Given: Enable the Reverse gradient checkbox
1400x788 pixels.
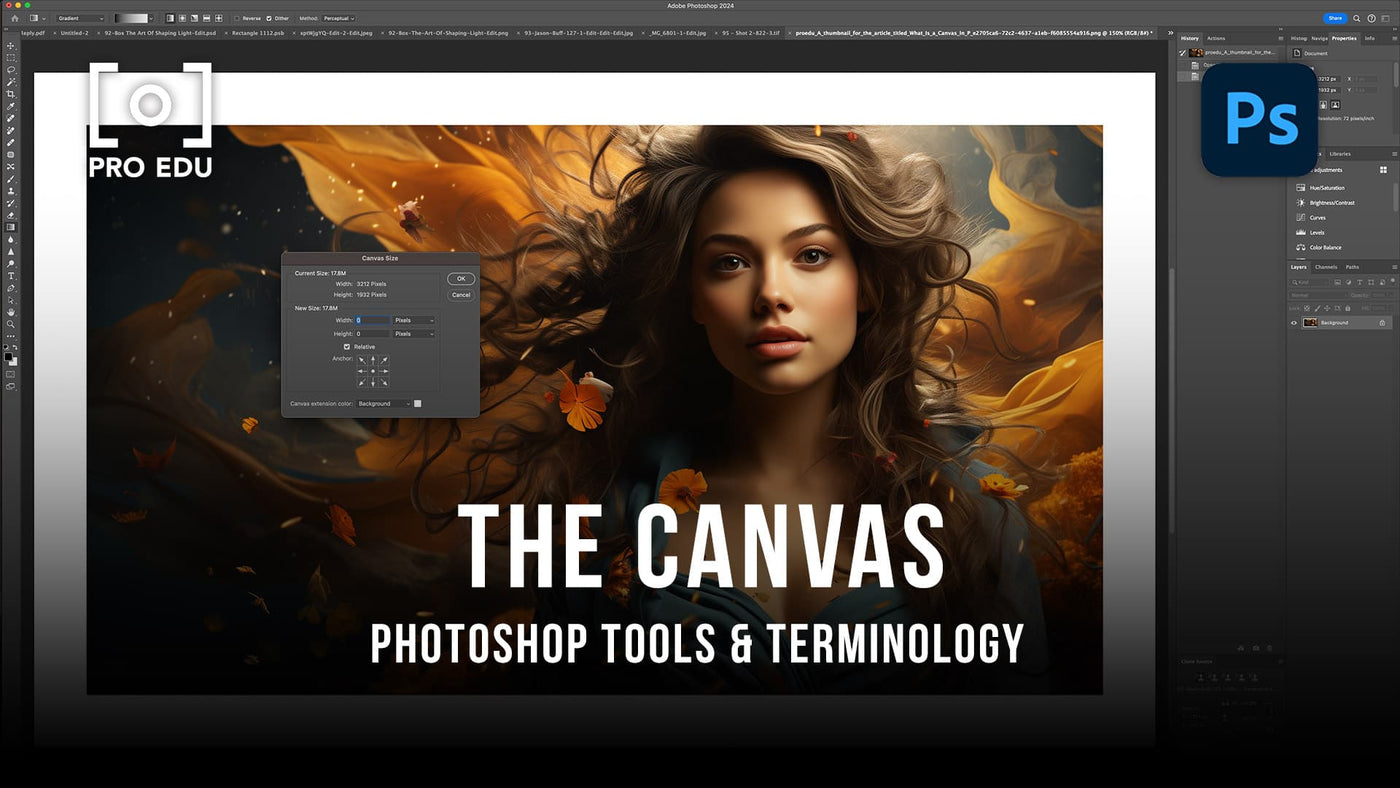Looking at the screenshot, I should coord(236,18).
